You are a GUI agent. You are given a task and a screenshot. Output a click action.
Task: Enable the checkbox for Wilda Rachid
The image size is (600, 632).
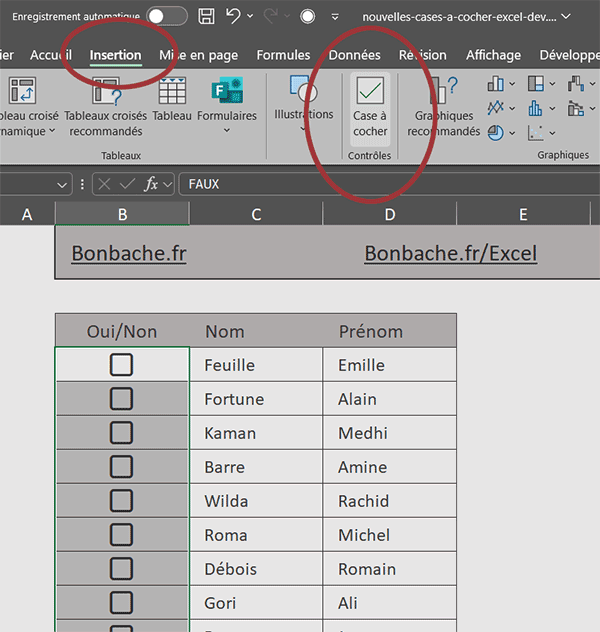coord(121,501)
